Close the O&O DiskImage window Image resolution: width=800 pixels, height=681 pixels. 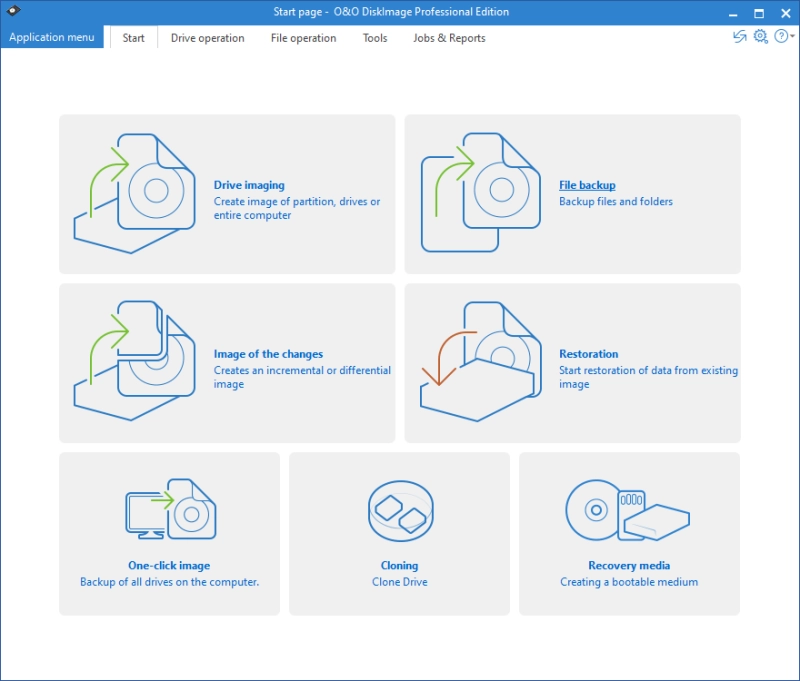(786, 13)
